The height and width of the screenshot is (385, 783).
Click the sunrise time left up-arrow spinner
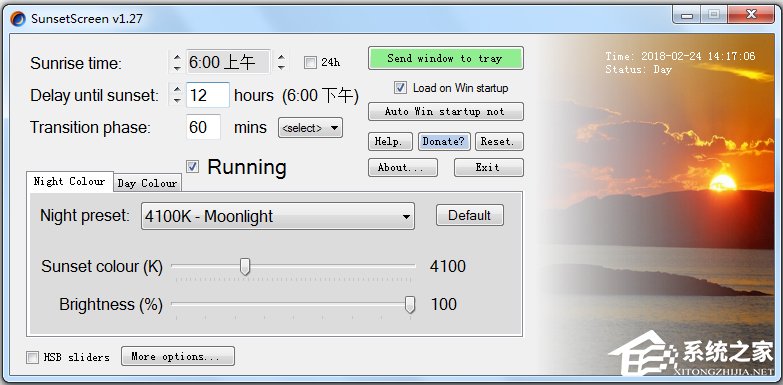coord(177,57)
